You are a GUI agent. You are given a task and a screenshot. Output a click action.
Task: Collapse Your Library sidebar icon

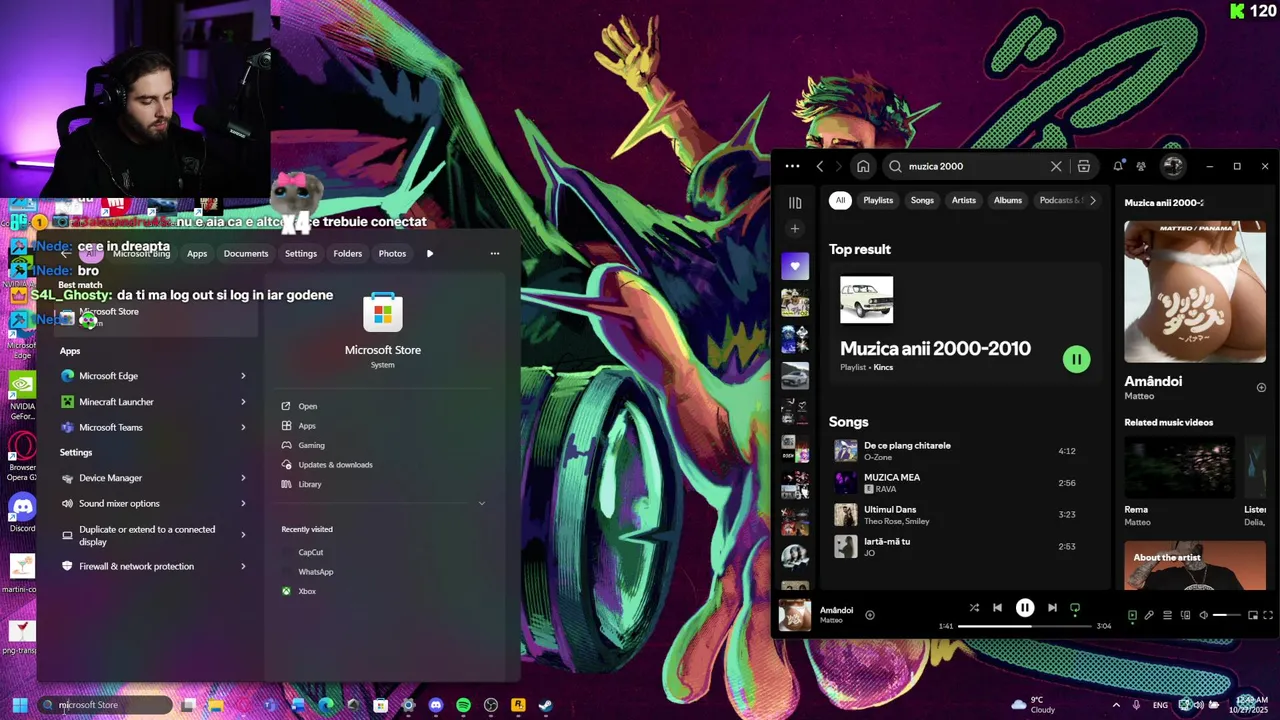pyautogui.click(x=795, y=203)
